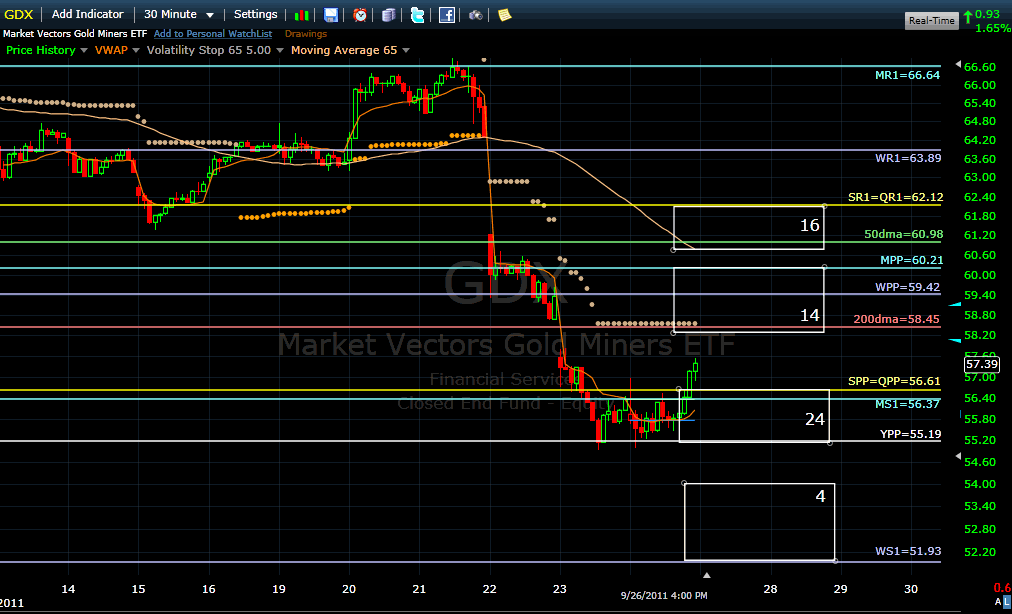Expand the Price History dropdown arrow
The width and height of the screenshot is (1012, 614).
[84, 50]
